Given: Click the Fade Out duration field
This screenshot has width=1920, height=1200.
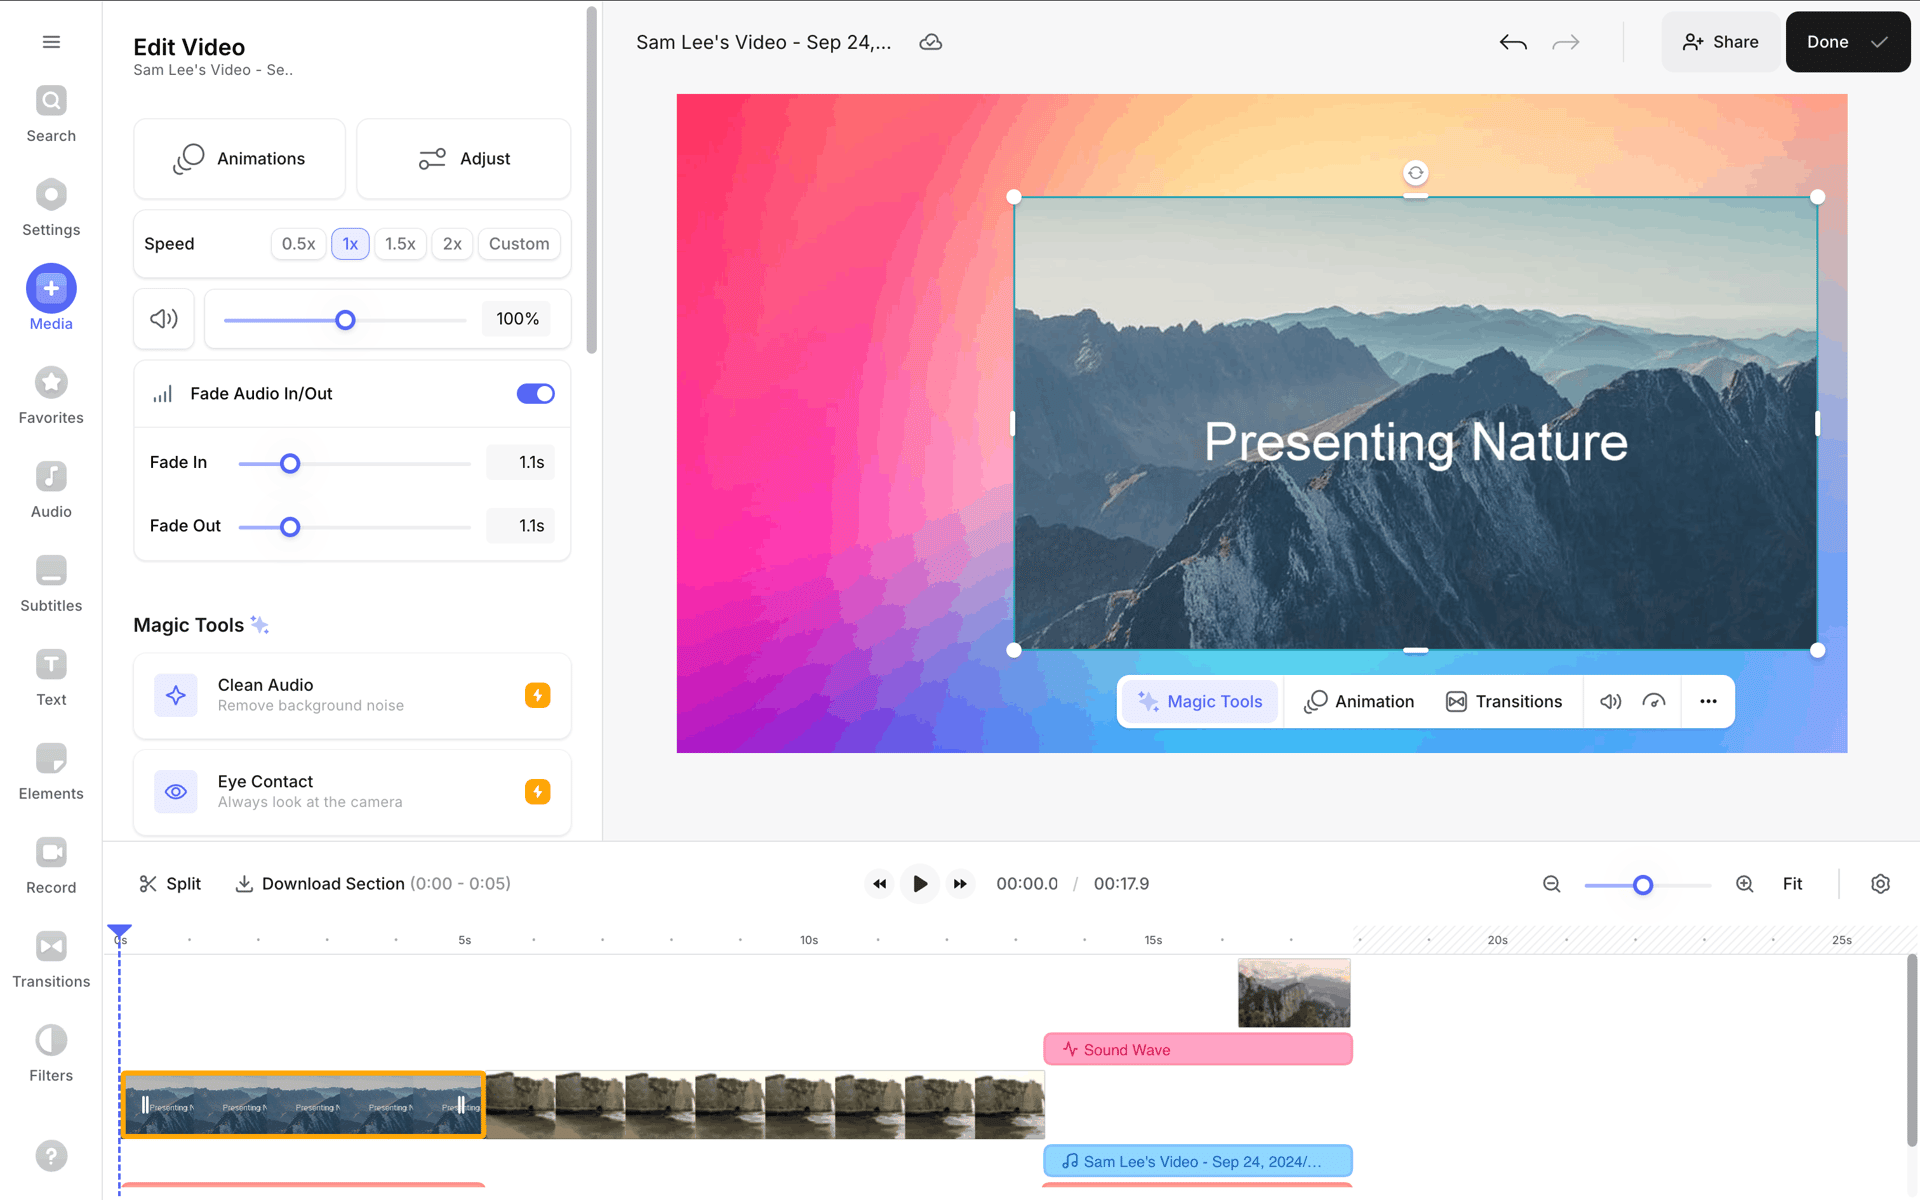Looking at the screenshot, I should pyautogui.click(x=521, y=526).
